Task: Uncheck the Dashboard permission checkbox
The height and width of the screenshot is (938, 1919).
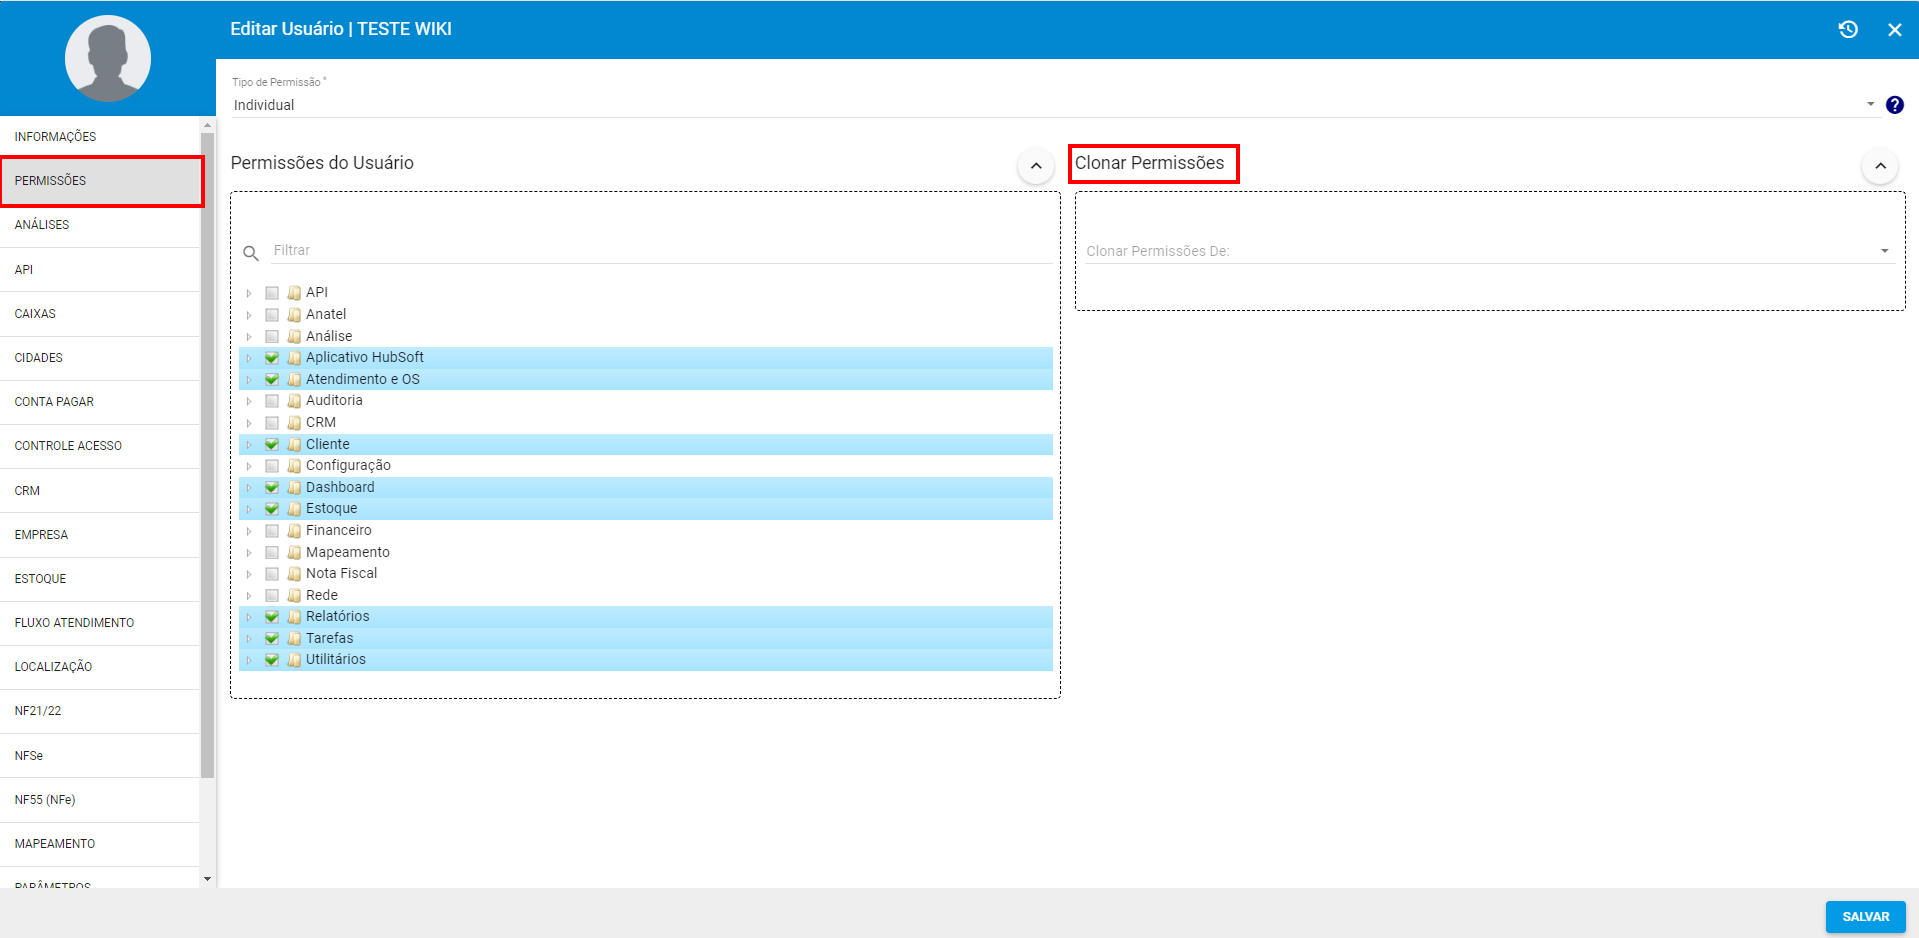Action: point(272,487)
